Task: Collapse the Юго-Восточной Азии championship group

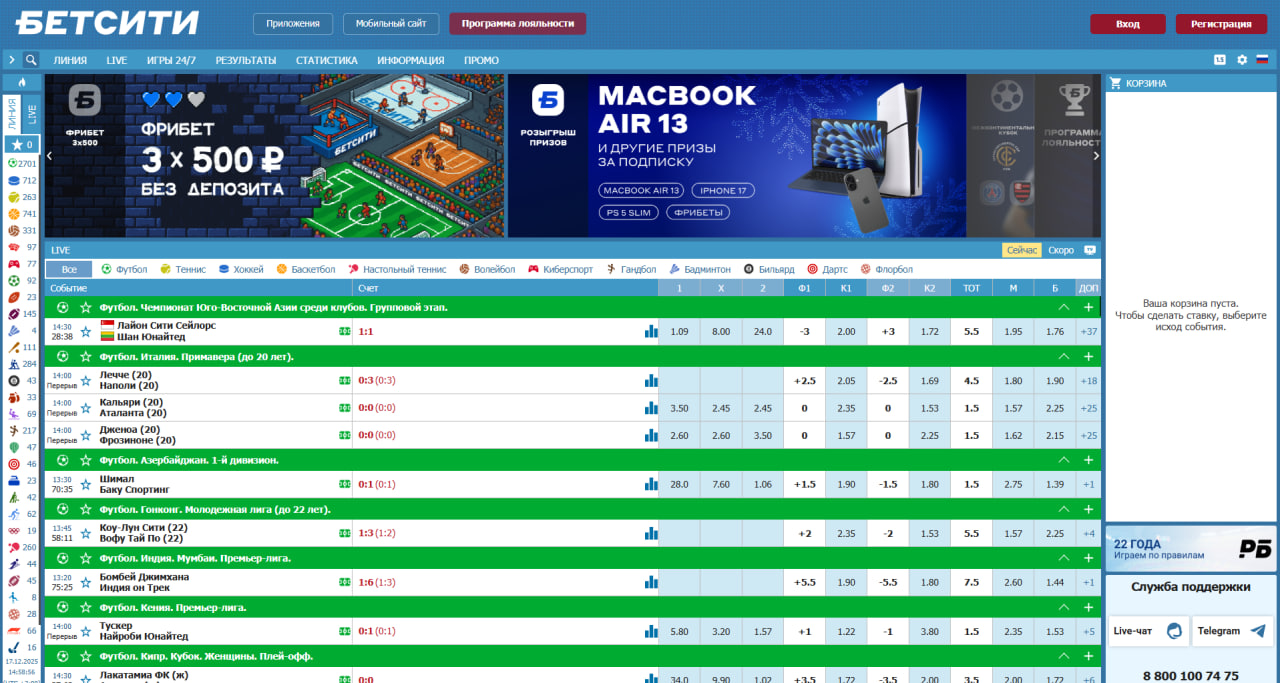Action: [1064, 307]
